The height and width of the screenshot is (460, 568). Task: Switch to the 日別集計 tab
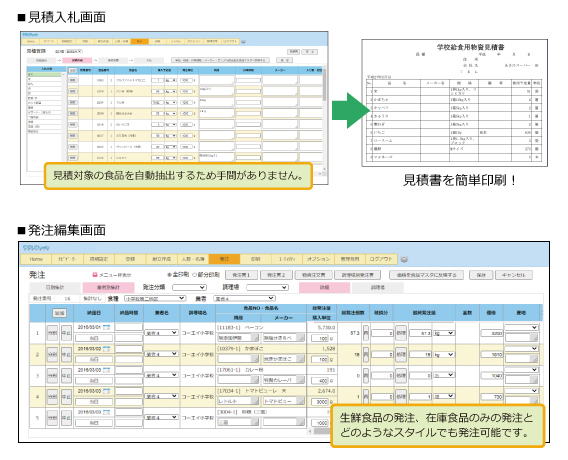(x=55, y=288)
